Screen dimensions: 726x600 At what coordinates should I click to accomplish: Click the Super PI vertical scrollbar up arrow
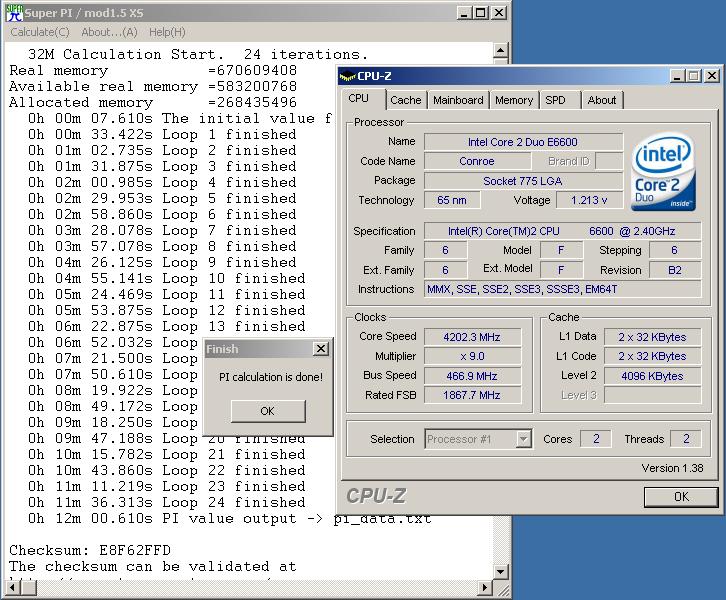501,50
